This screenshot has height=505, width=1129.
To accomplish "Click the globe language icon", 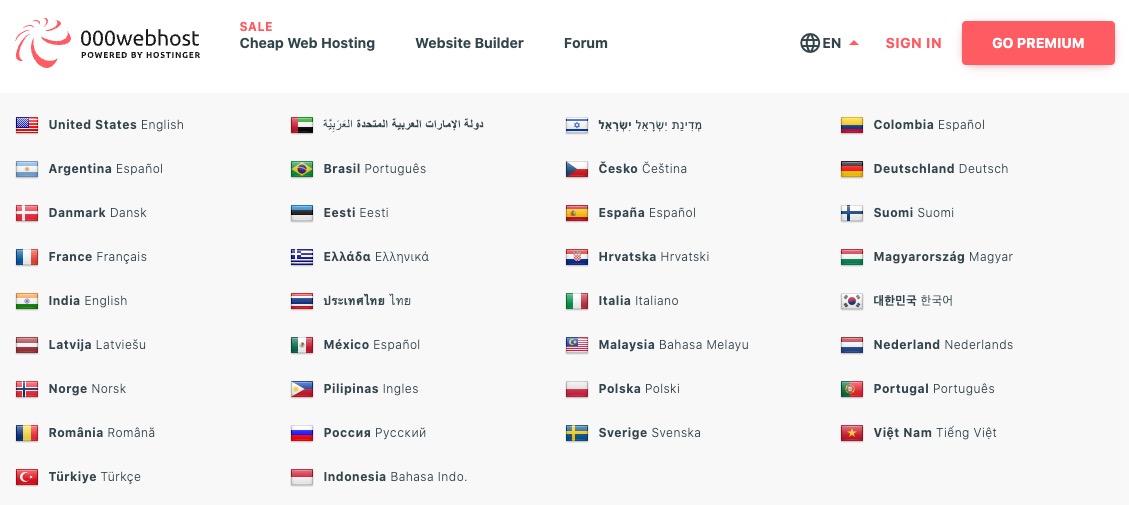I will pyautogui.click(x=810, y=43).
